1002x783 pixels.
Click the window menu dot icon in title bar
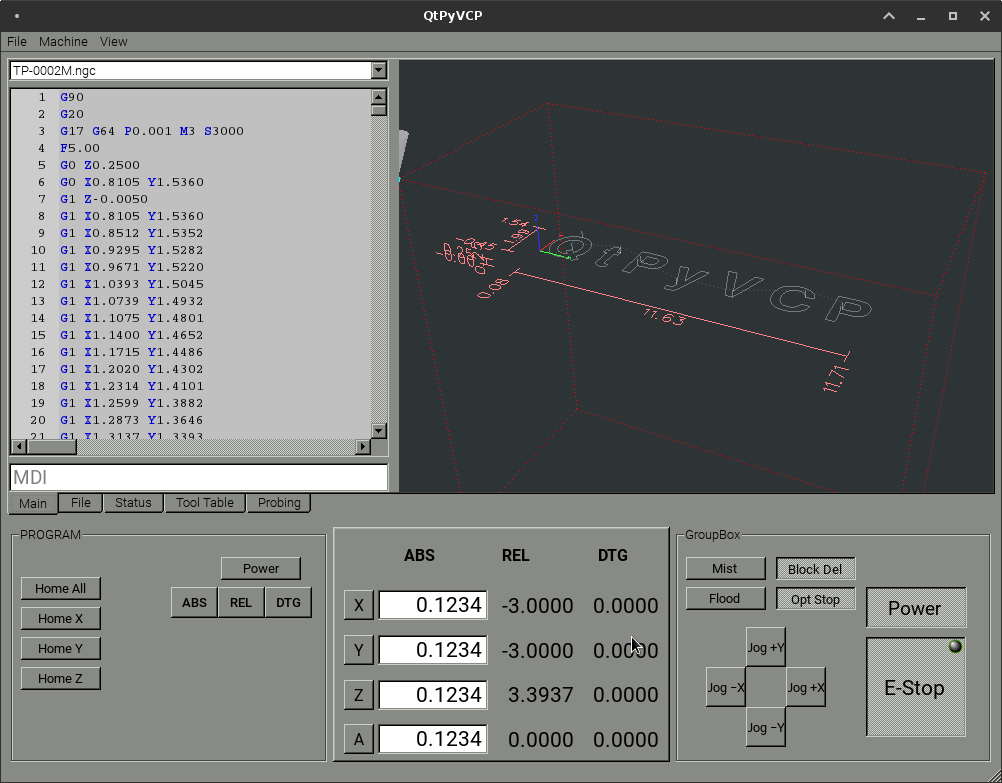tap(17, 16)
